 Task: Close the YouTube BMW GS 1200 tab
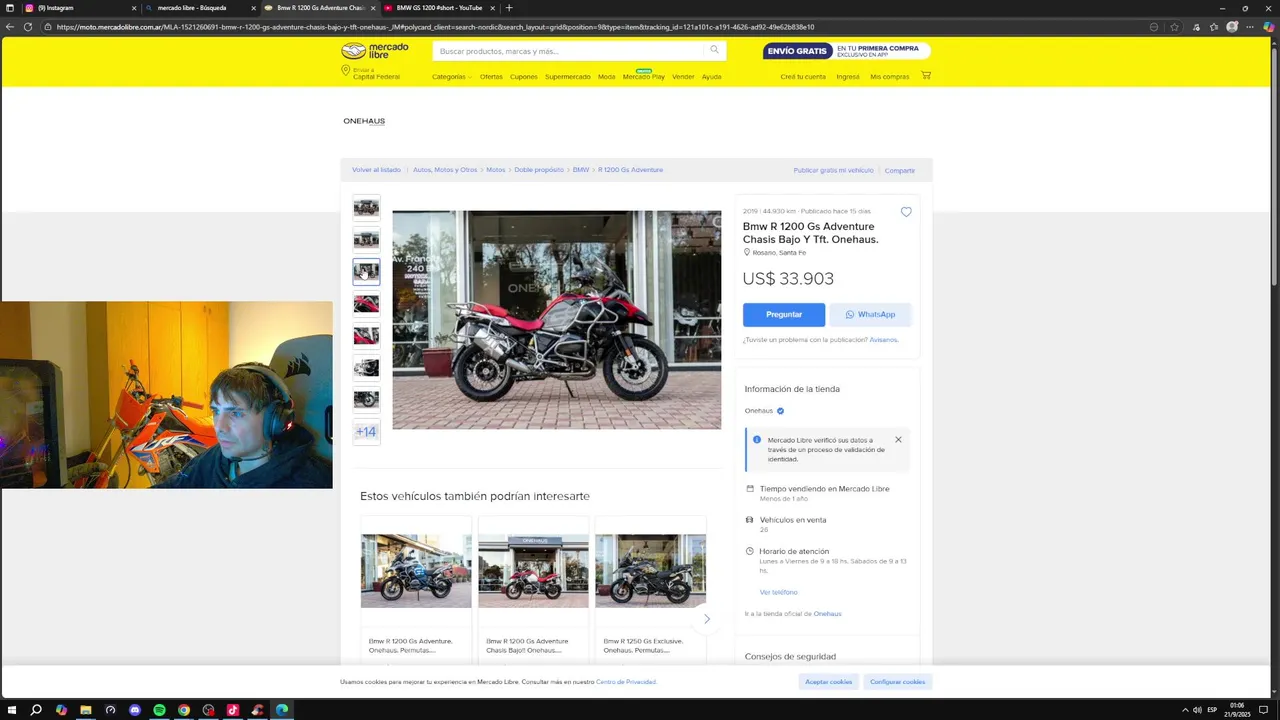click(492, 8)
